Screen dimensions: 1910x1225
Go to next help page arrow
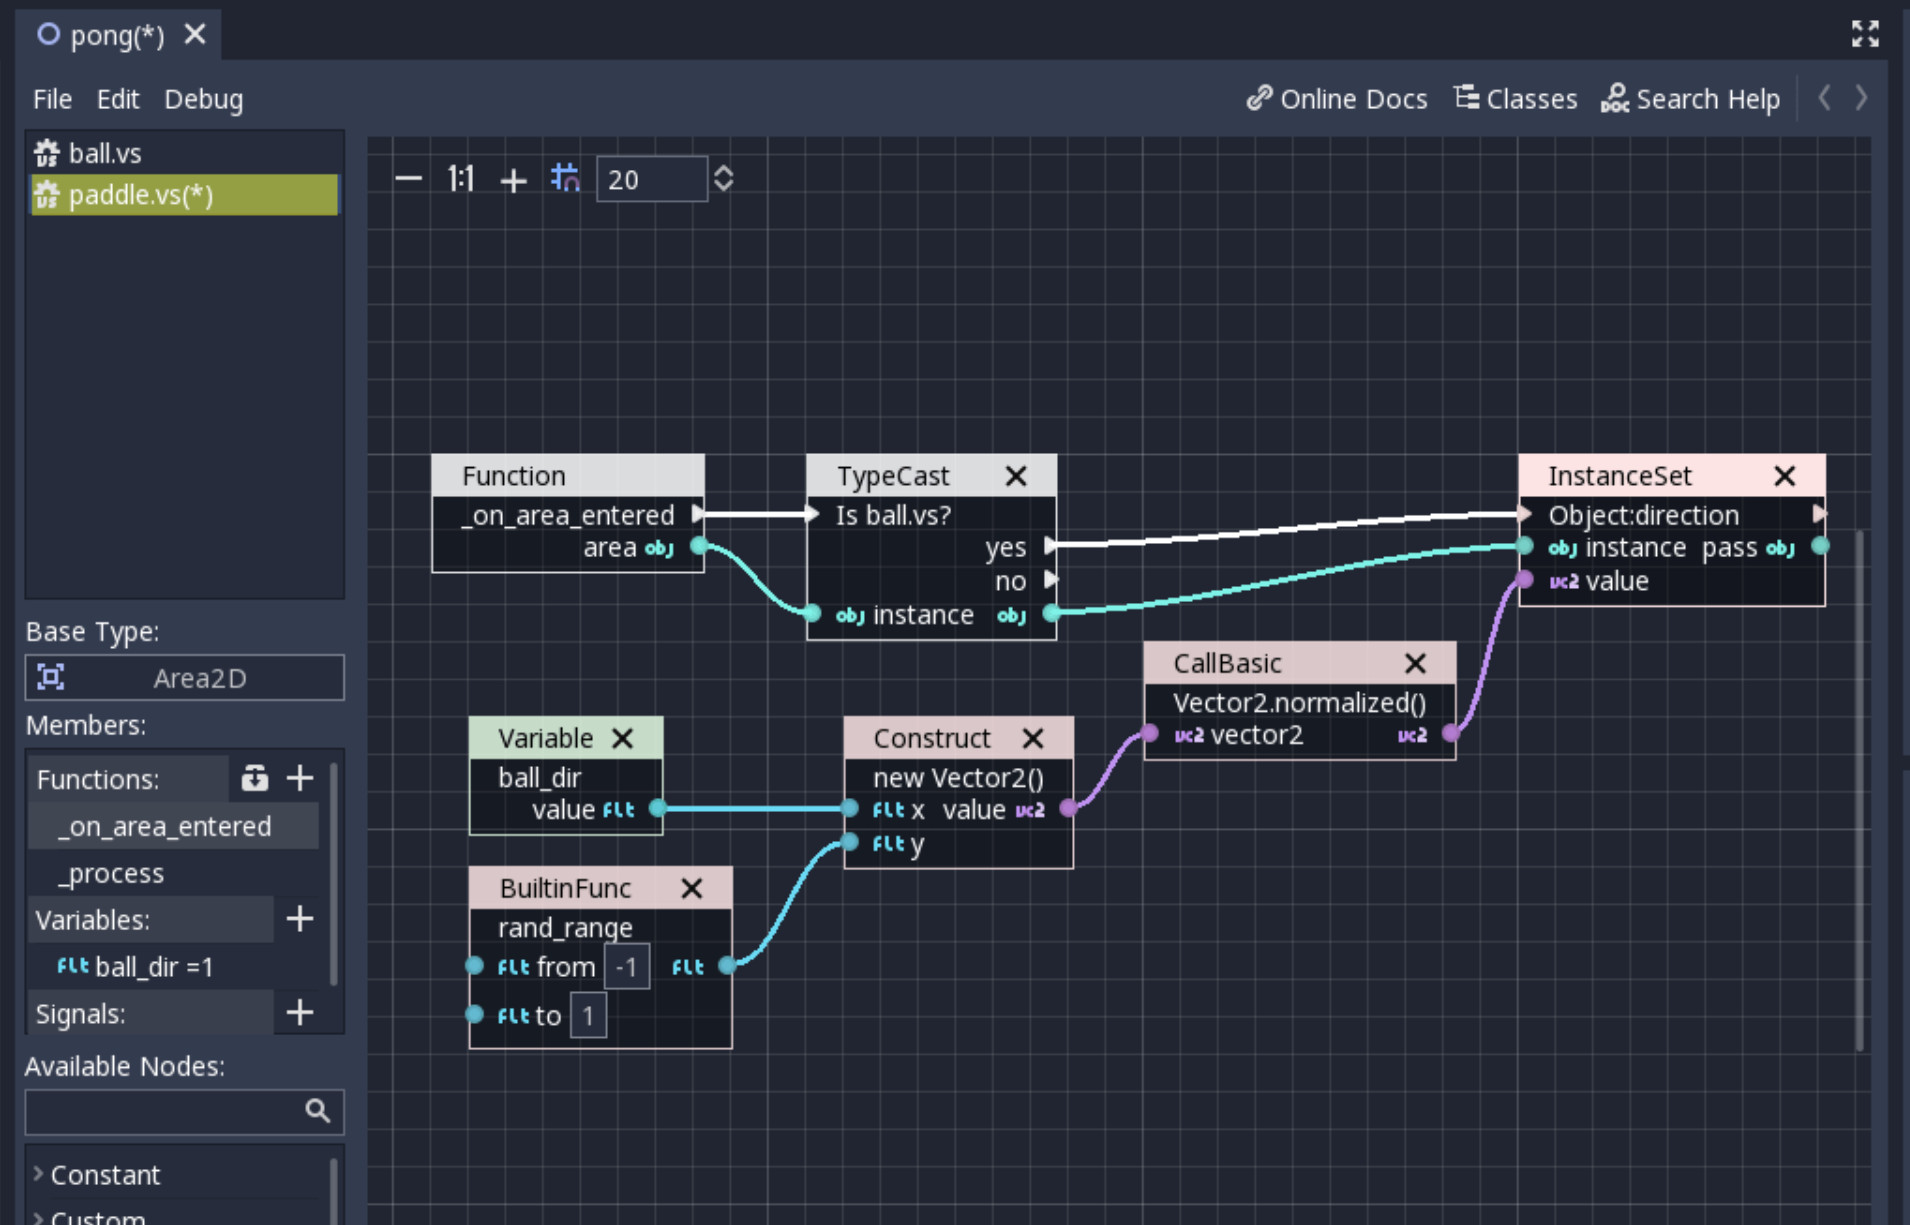(x=1861, y=98)
